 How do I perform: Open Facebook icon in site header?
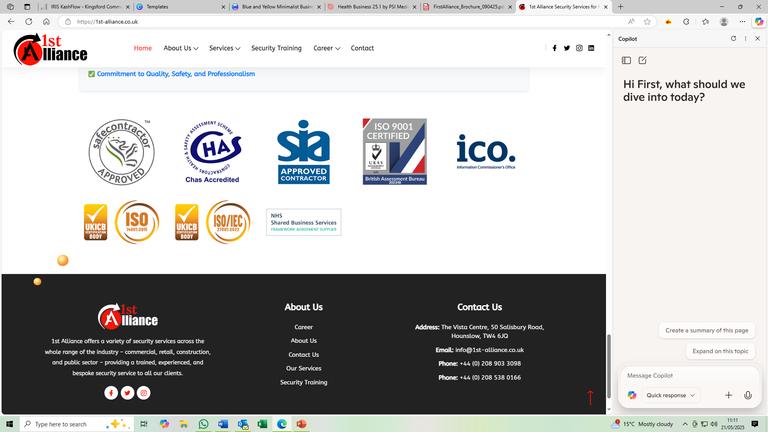554,48
